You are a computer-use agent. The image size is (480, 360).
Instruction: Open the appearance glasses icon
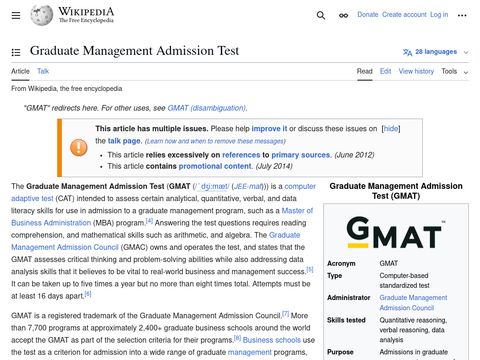pyautogui.click(x=343, y=15)
